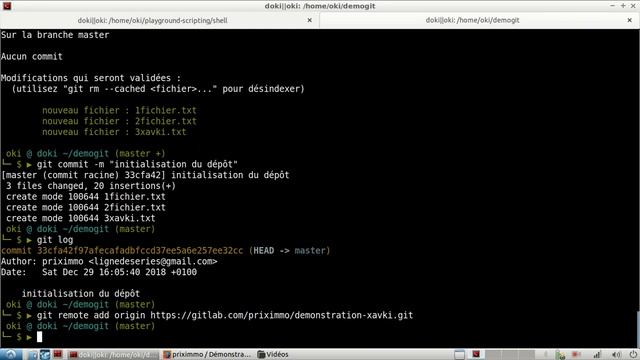This screenshot has width=640, height=360.
Task: Click the 'Date: Sat Dec 29 16:05:40 2018' line
Action: coord(99,272)
